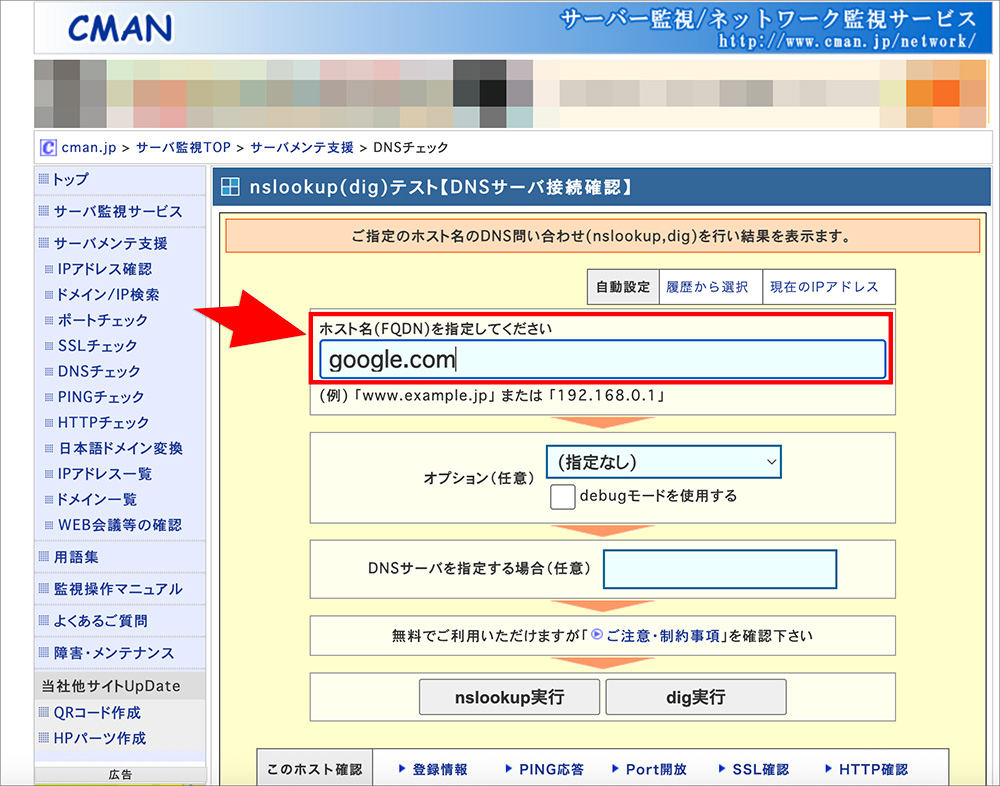Click the dig実行 button
Viewport: 1000px width, 786px height.
click(x=695, y=697)
